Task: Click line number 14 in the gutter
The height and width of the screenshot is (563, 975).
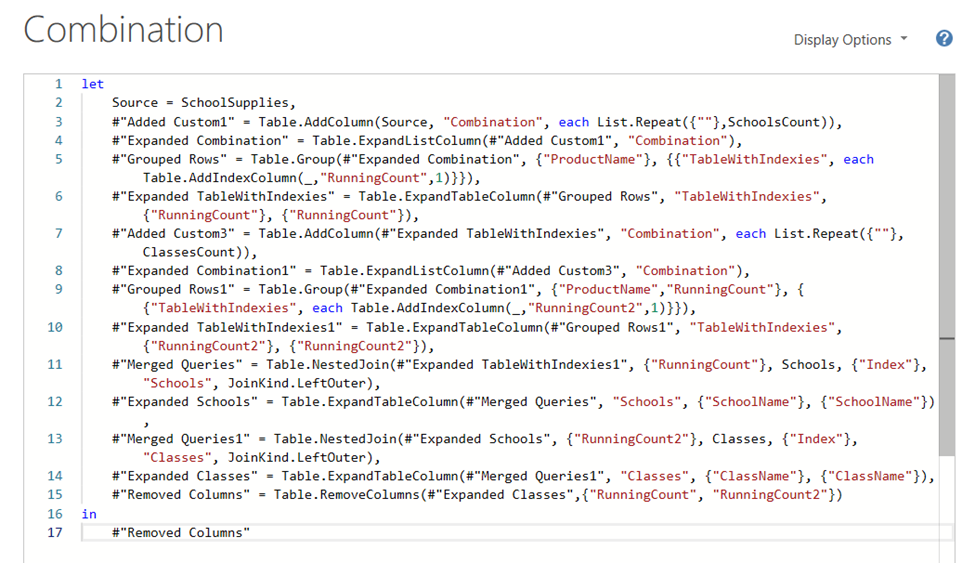Action: point(54,476)
